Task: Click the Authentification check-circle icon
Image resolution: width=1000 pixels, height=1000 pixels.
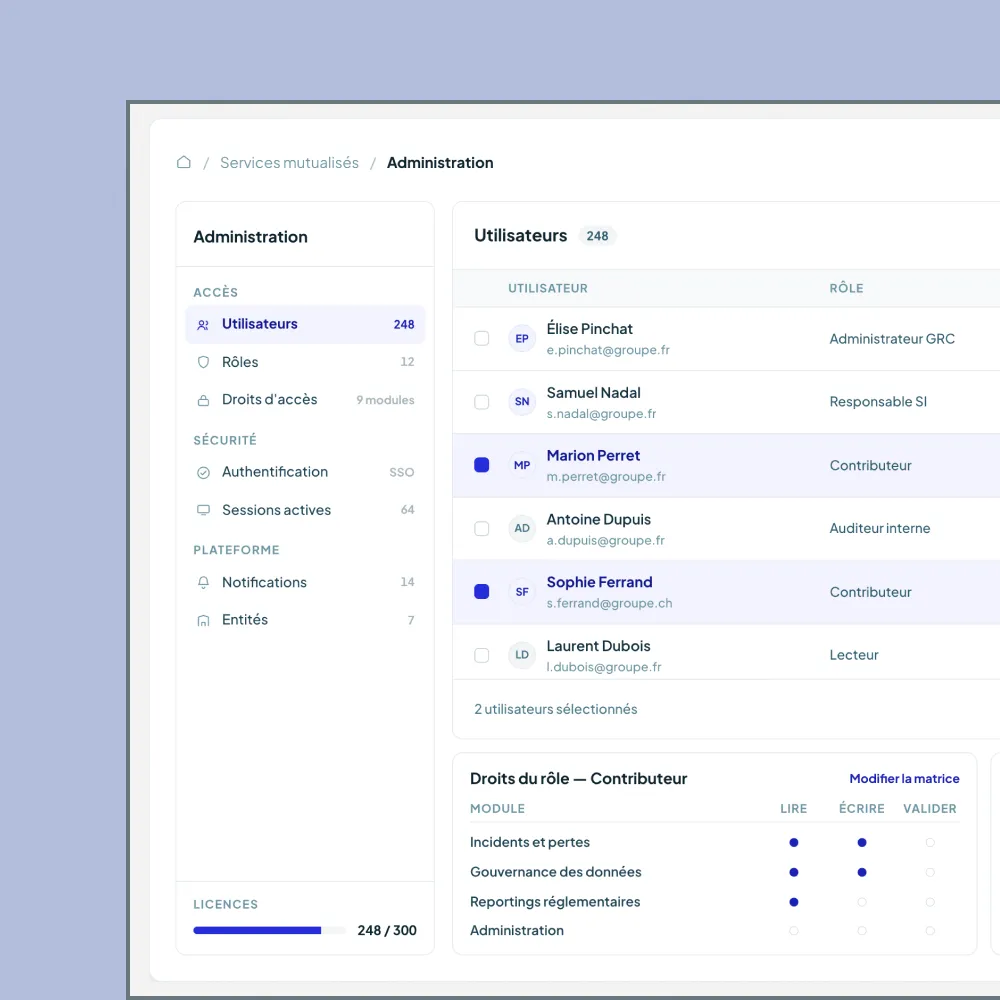Action: 203,473
